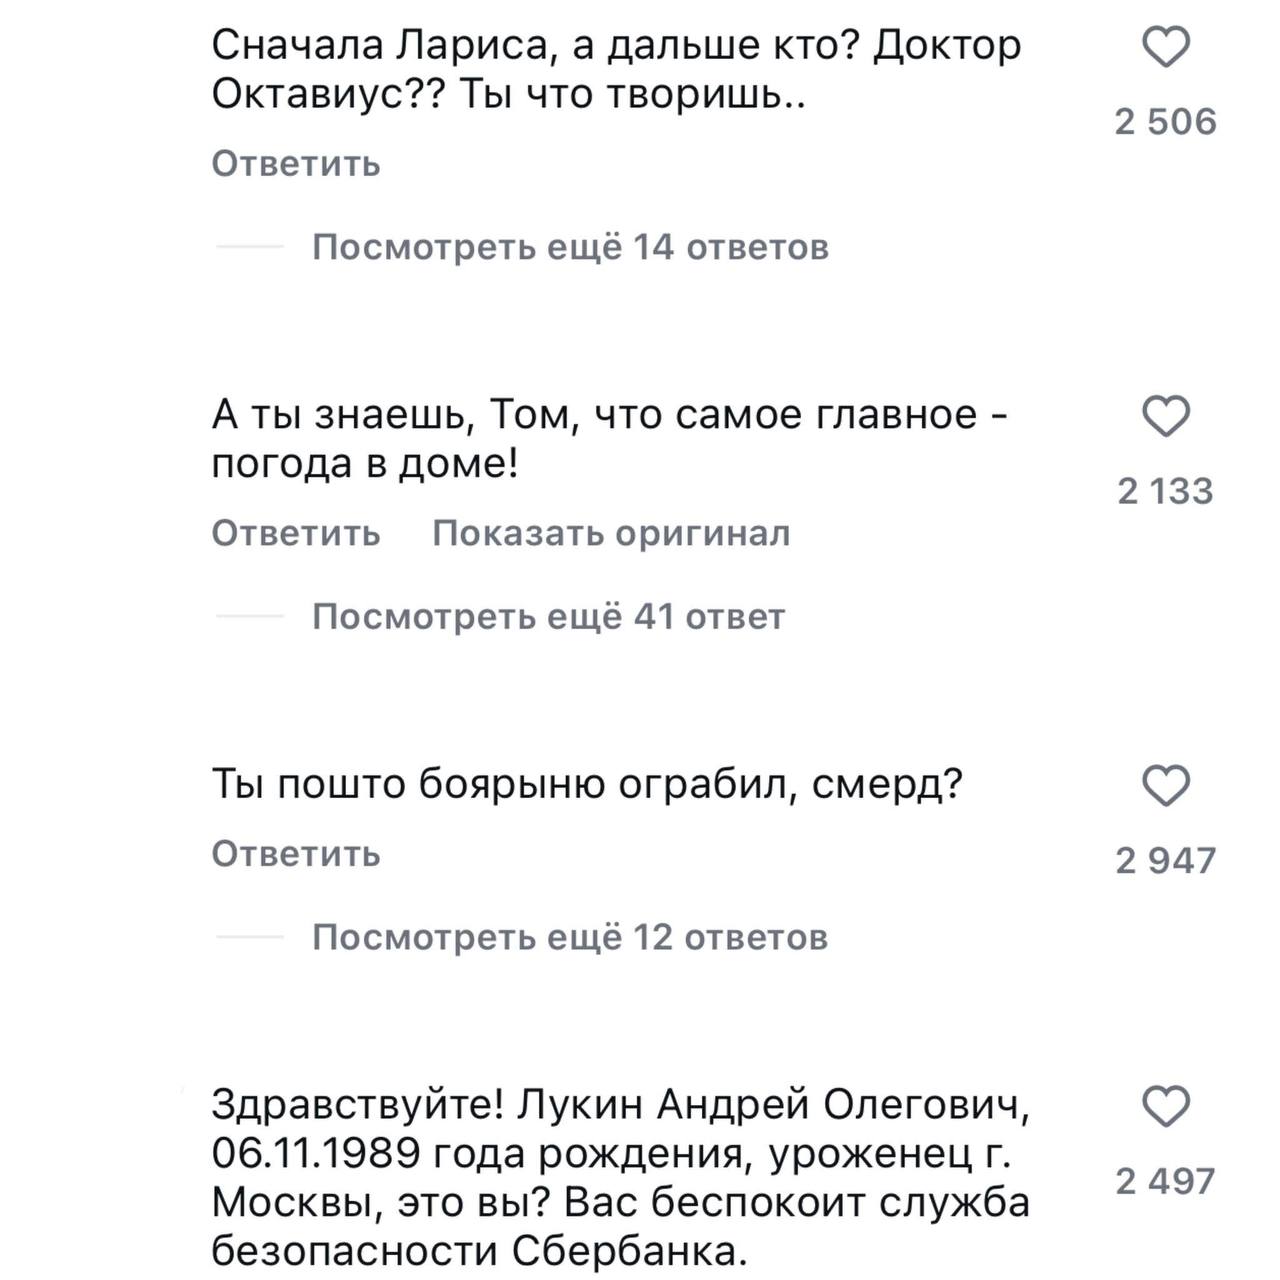The width and height of the screenshot is (1280, 1280).
Task: Expand 14 more replies under the Лариса comment
Action: click(x=570, y=247)
